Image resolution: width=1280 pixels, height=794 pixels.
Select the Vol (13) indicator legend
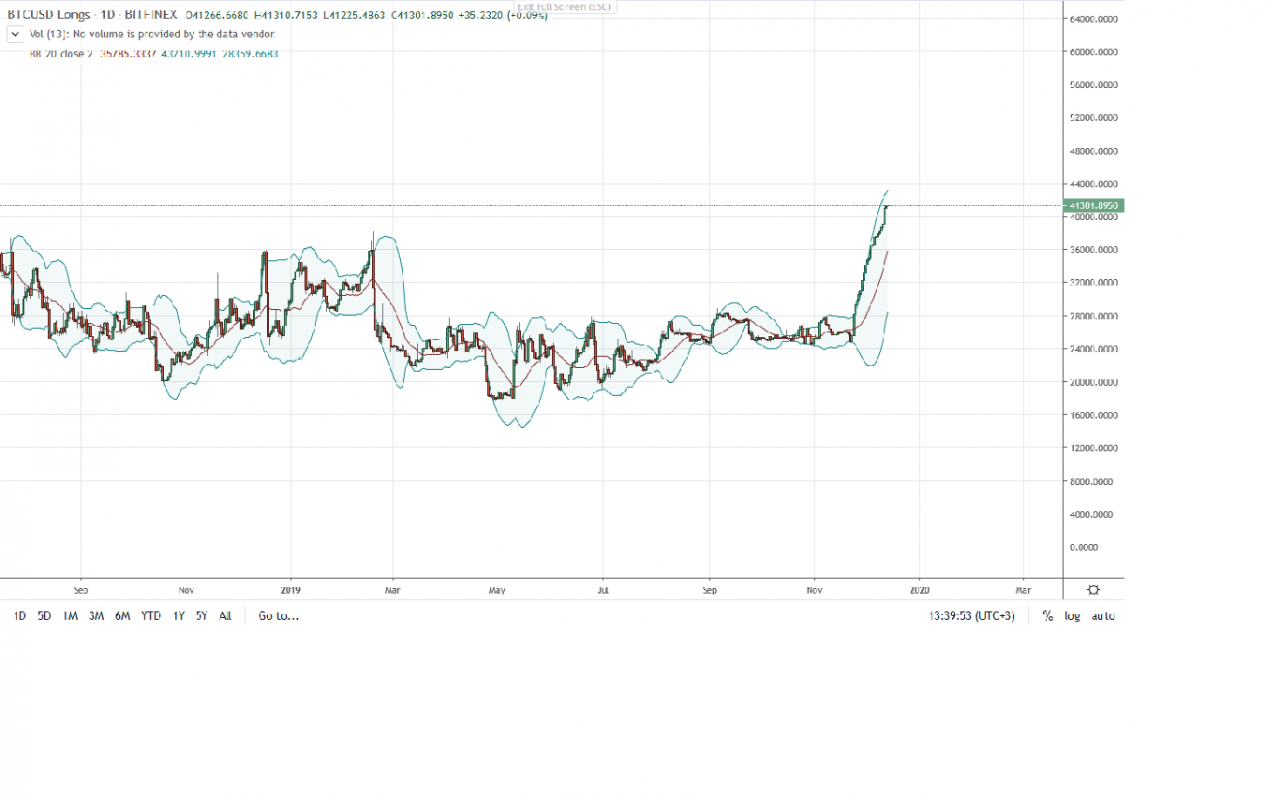[152, 34]
